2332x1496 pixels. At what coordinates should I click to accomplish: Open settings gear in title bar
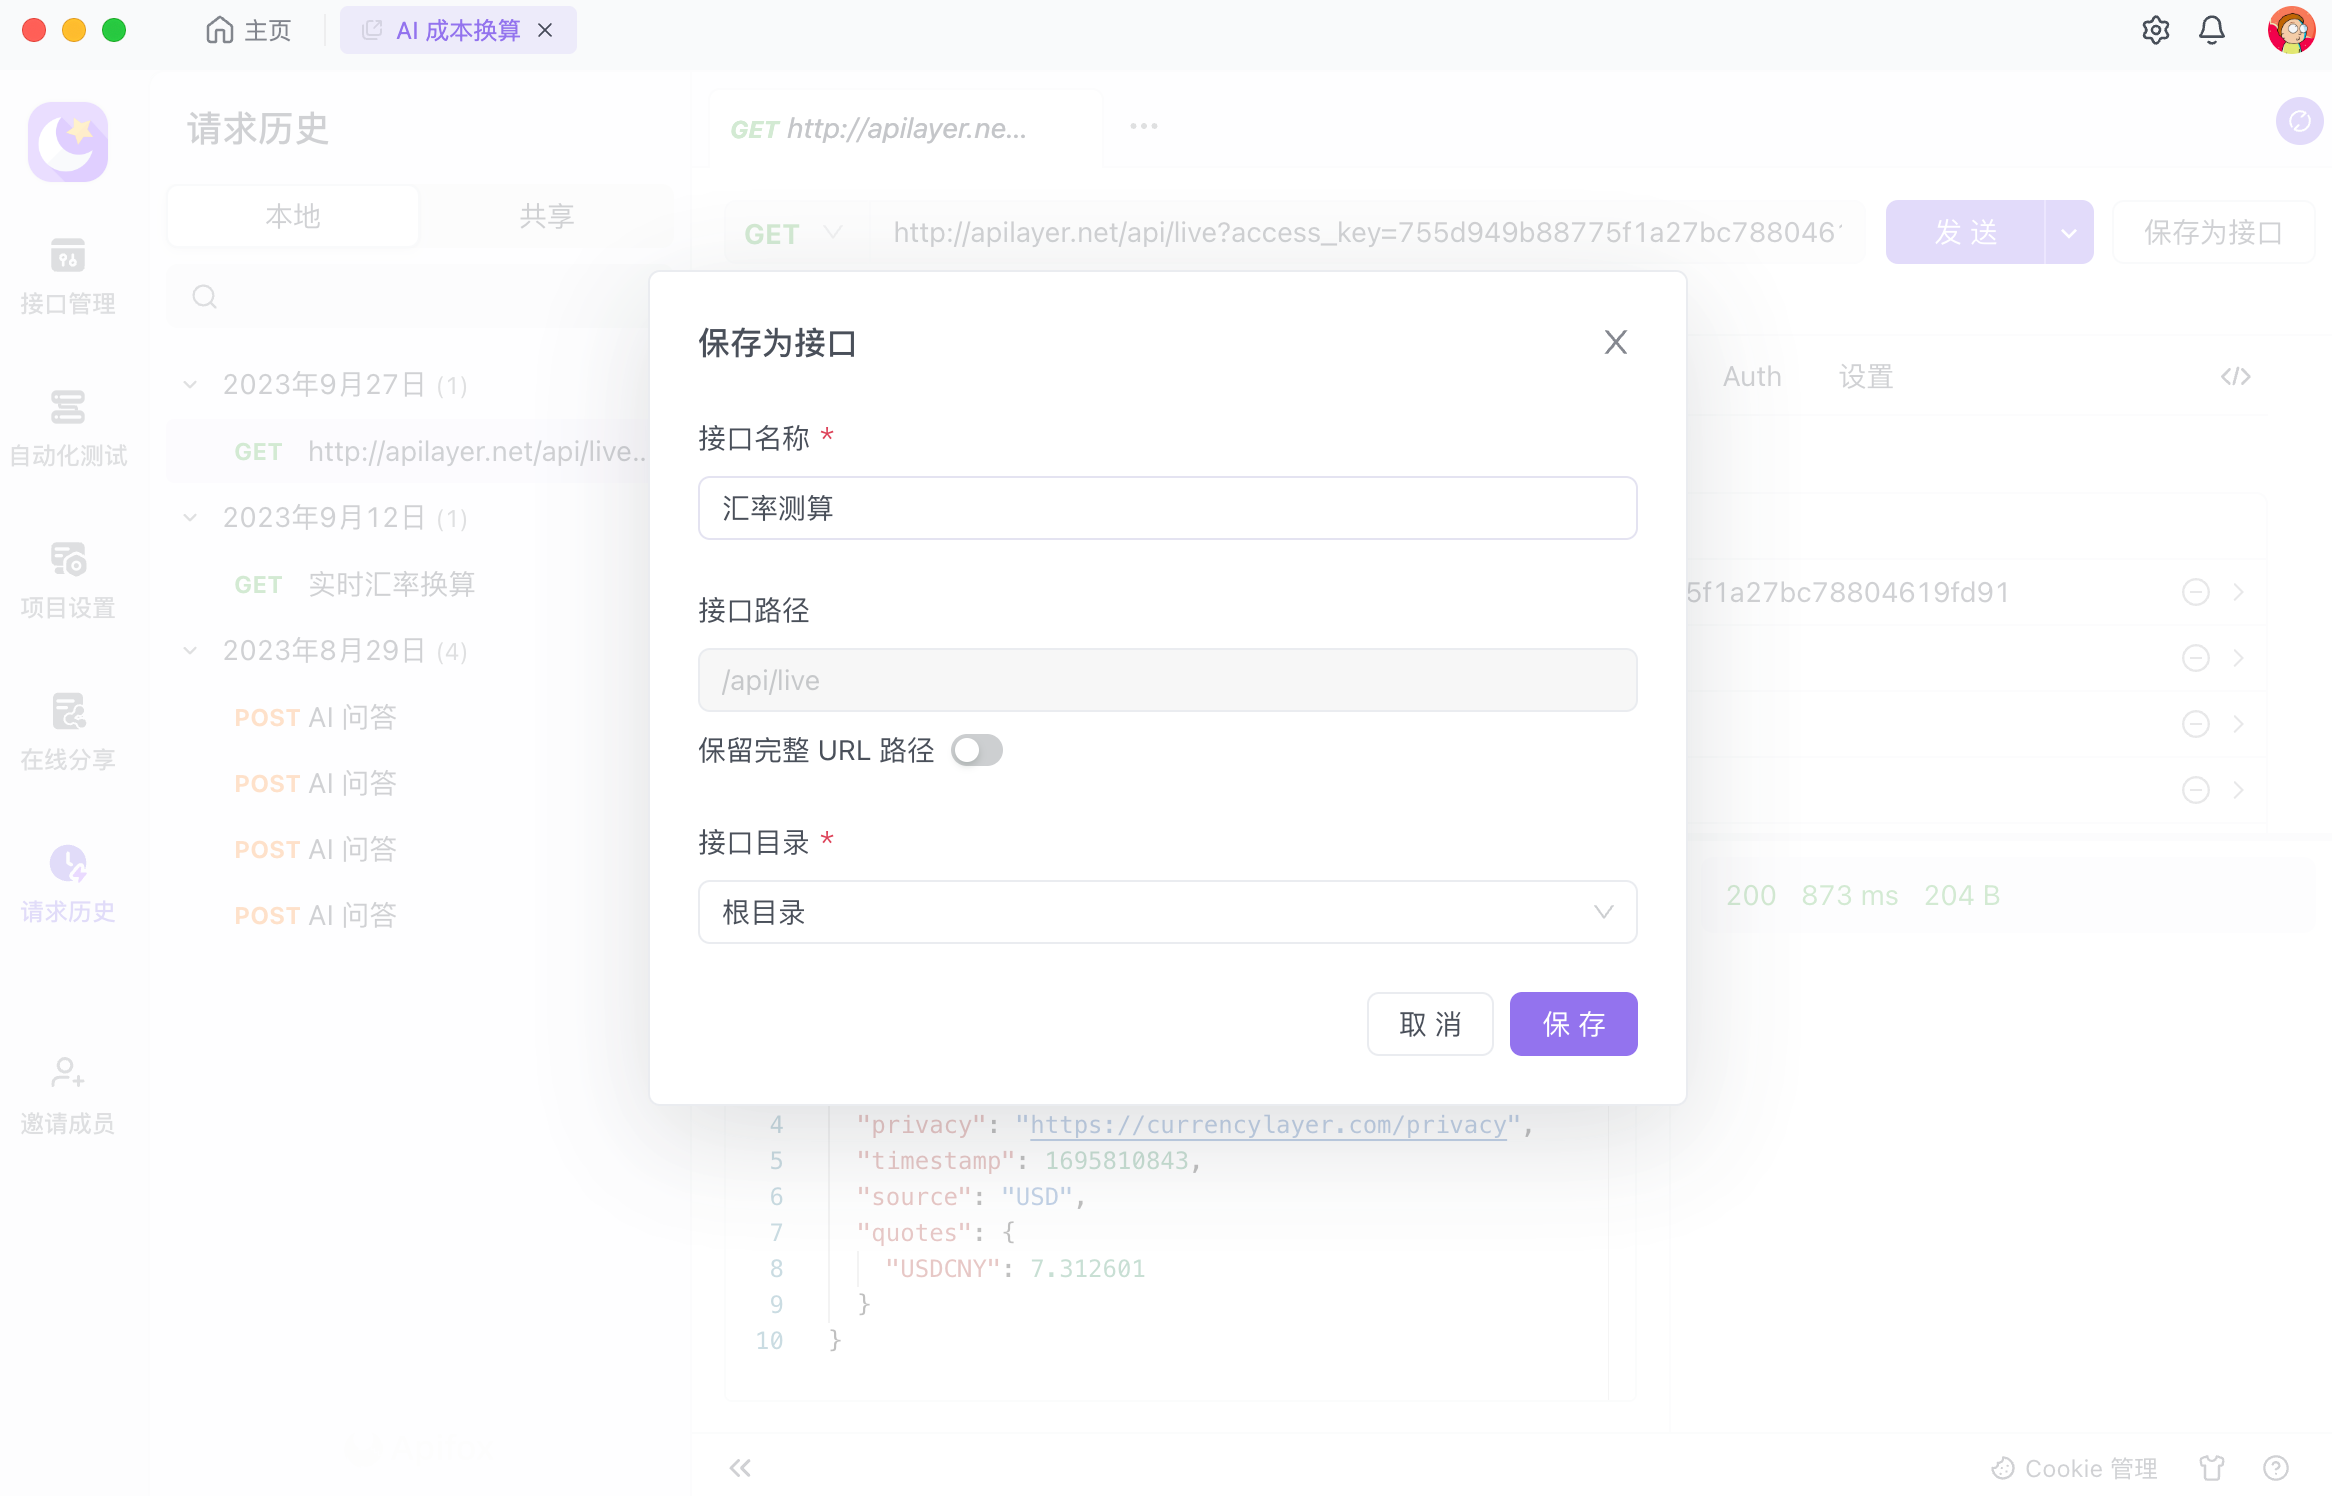click(2156, 30)
